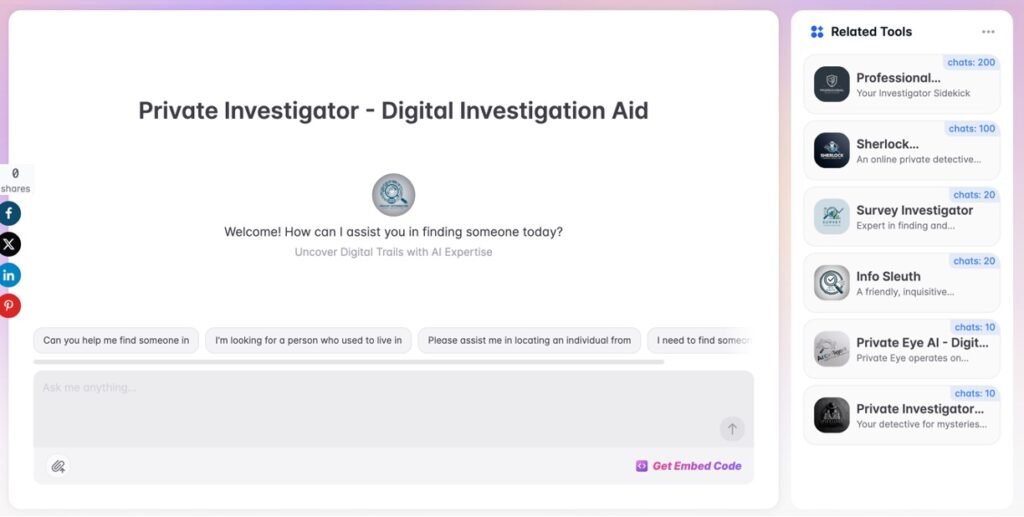Open the Survey Investigator icon
Image resolution: width=1024 pixels, height=517 pixels.
pos(831,217)
